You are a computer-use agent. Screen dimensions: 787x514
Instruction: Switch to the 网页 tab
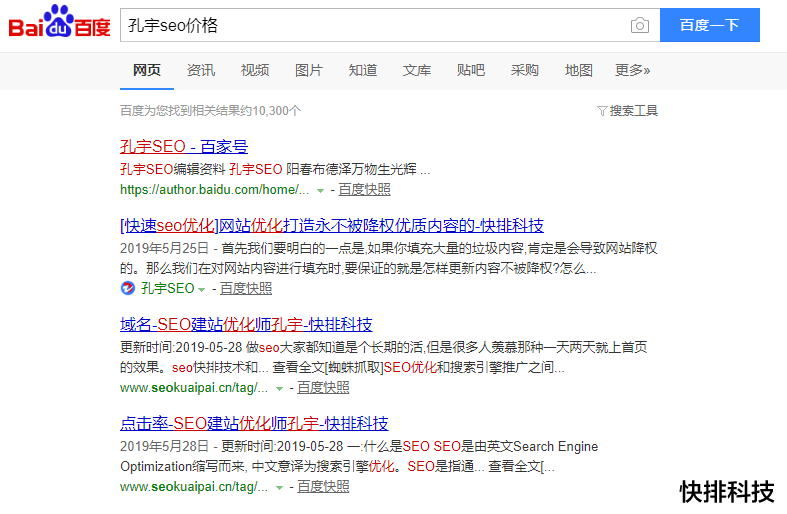[x=147, y=70]
